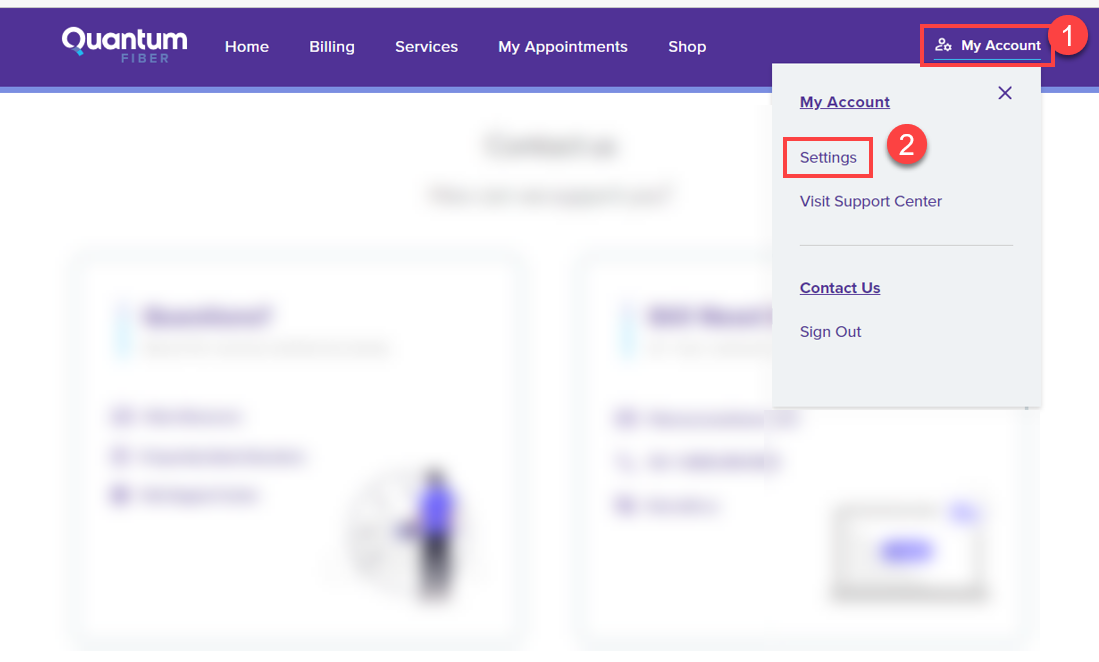
Task: Click the Quantum Fiber logo
Action: coord(123,44)
